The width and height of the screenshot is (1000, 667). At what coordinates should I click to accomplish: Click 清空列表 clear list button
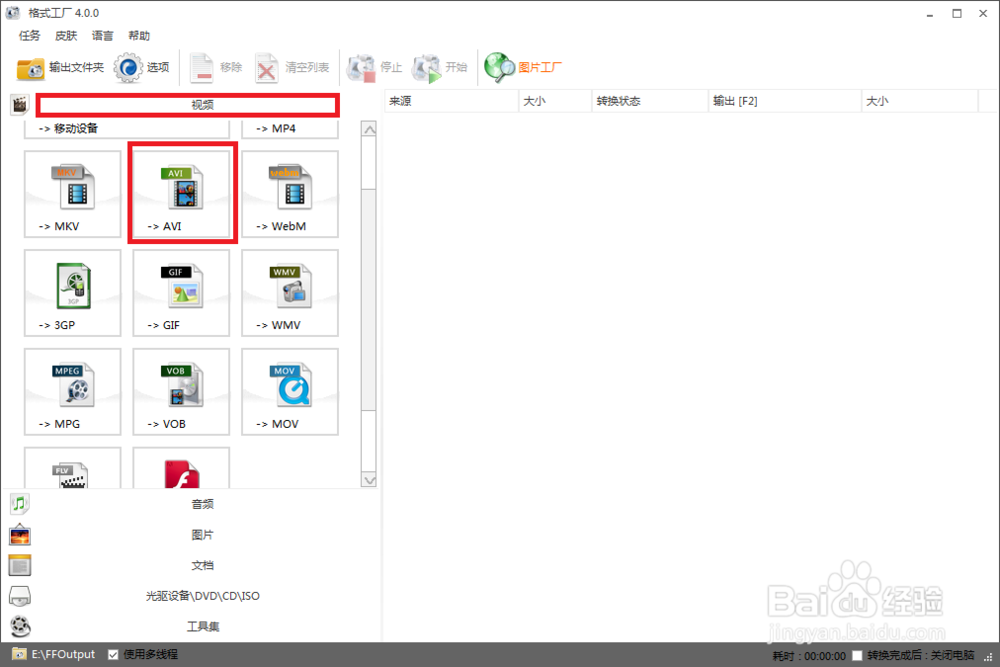[292, 68]
